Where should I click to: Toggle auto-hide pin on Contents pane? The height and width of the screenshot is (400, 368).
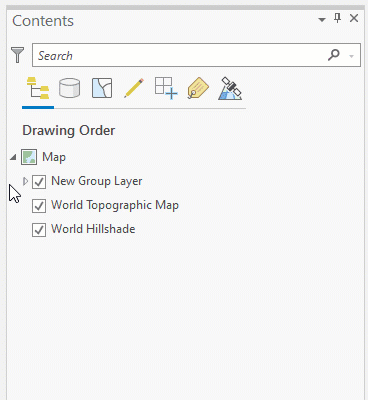tap(337, 18)
